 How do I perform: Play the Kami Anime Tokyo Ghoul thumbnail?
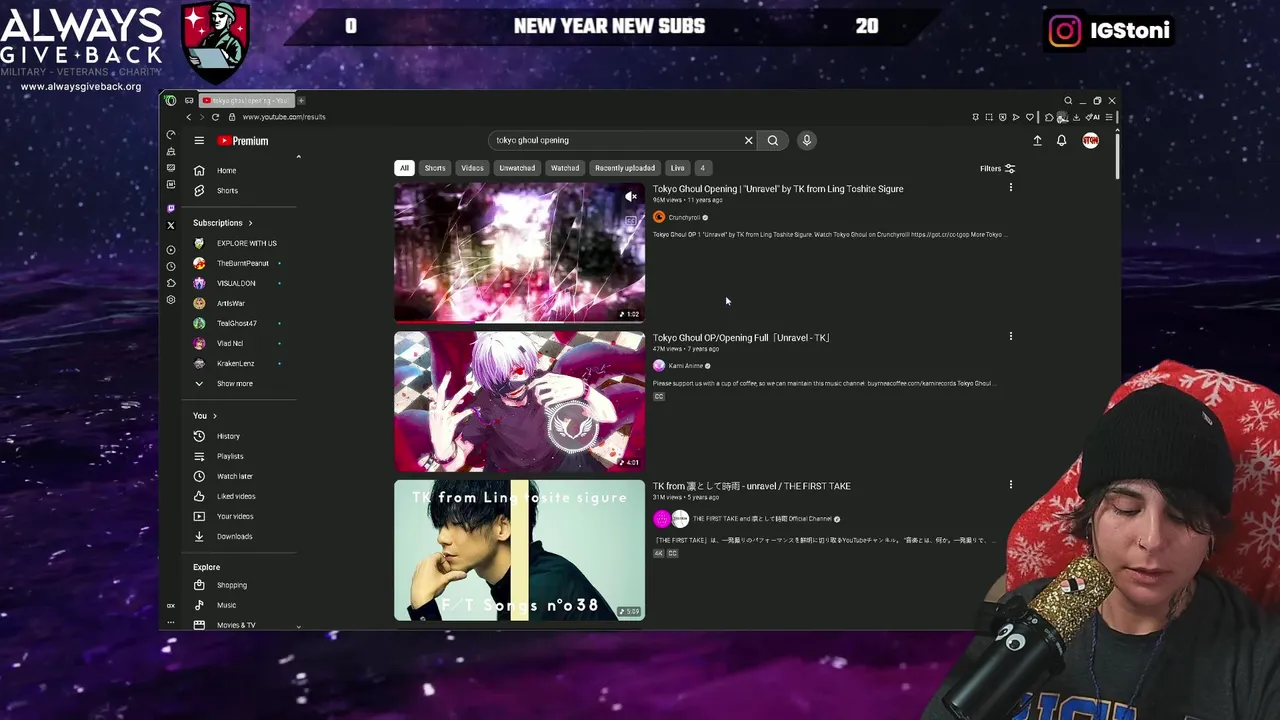pyautogui.click(x=519, y=401)
